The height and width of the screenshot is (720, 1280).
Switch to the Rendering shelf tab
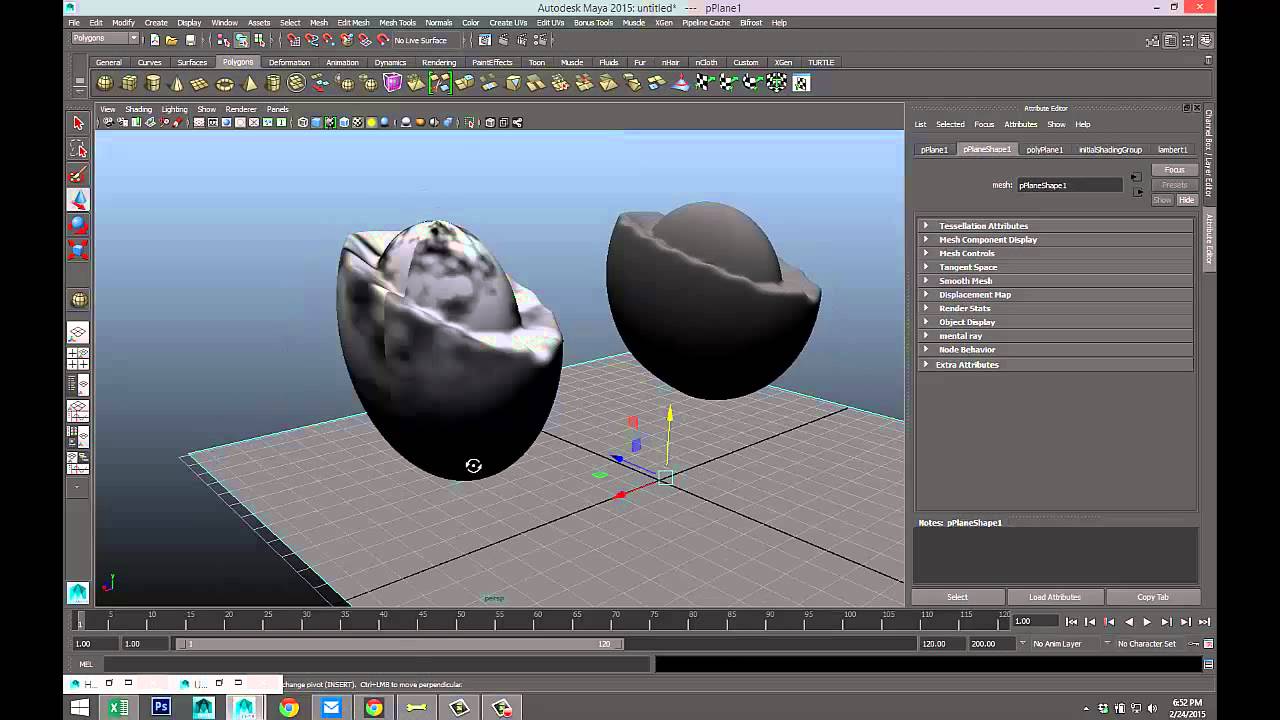(x=439, y=62)
